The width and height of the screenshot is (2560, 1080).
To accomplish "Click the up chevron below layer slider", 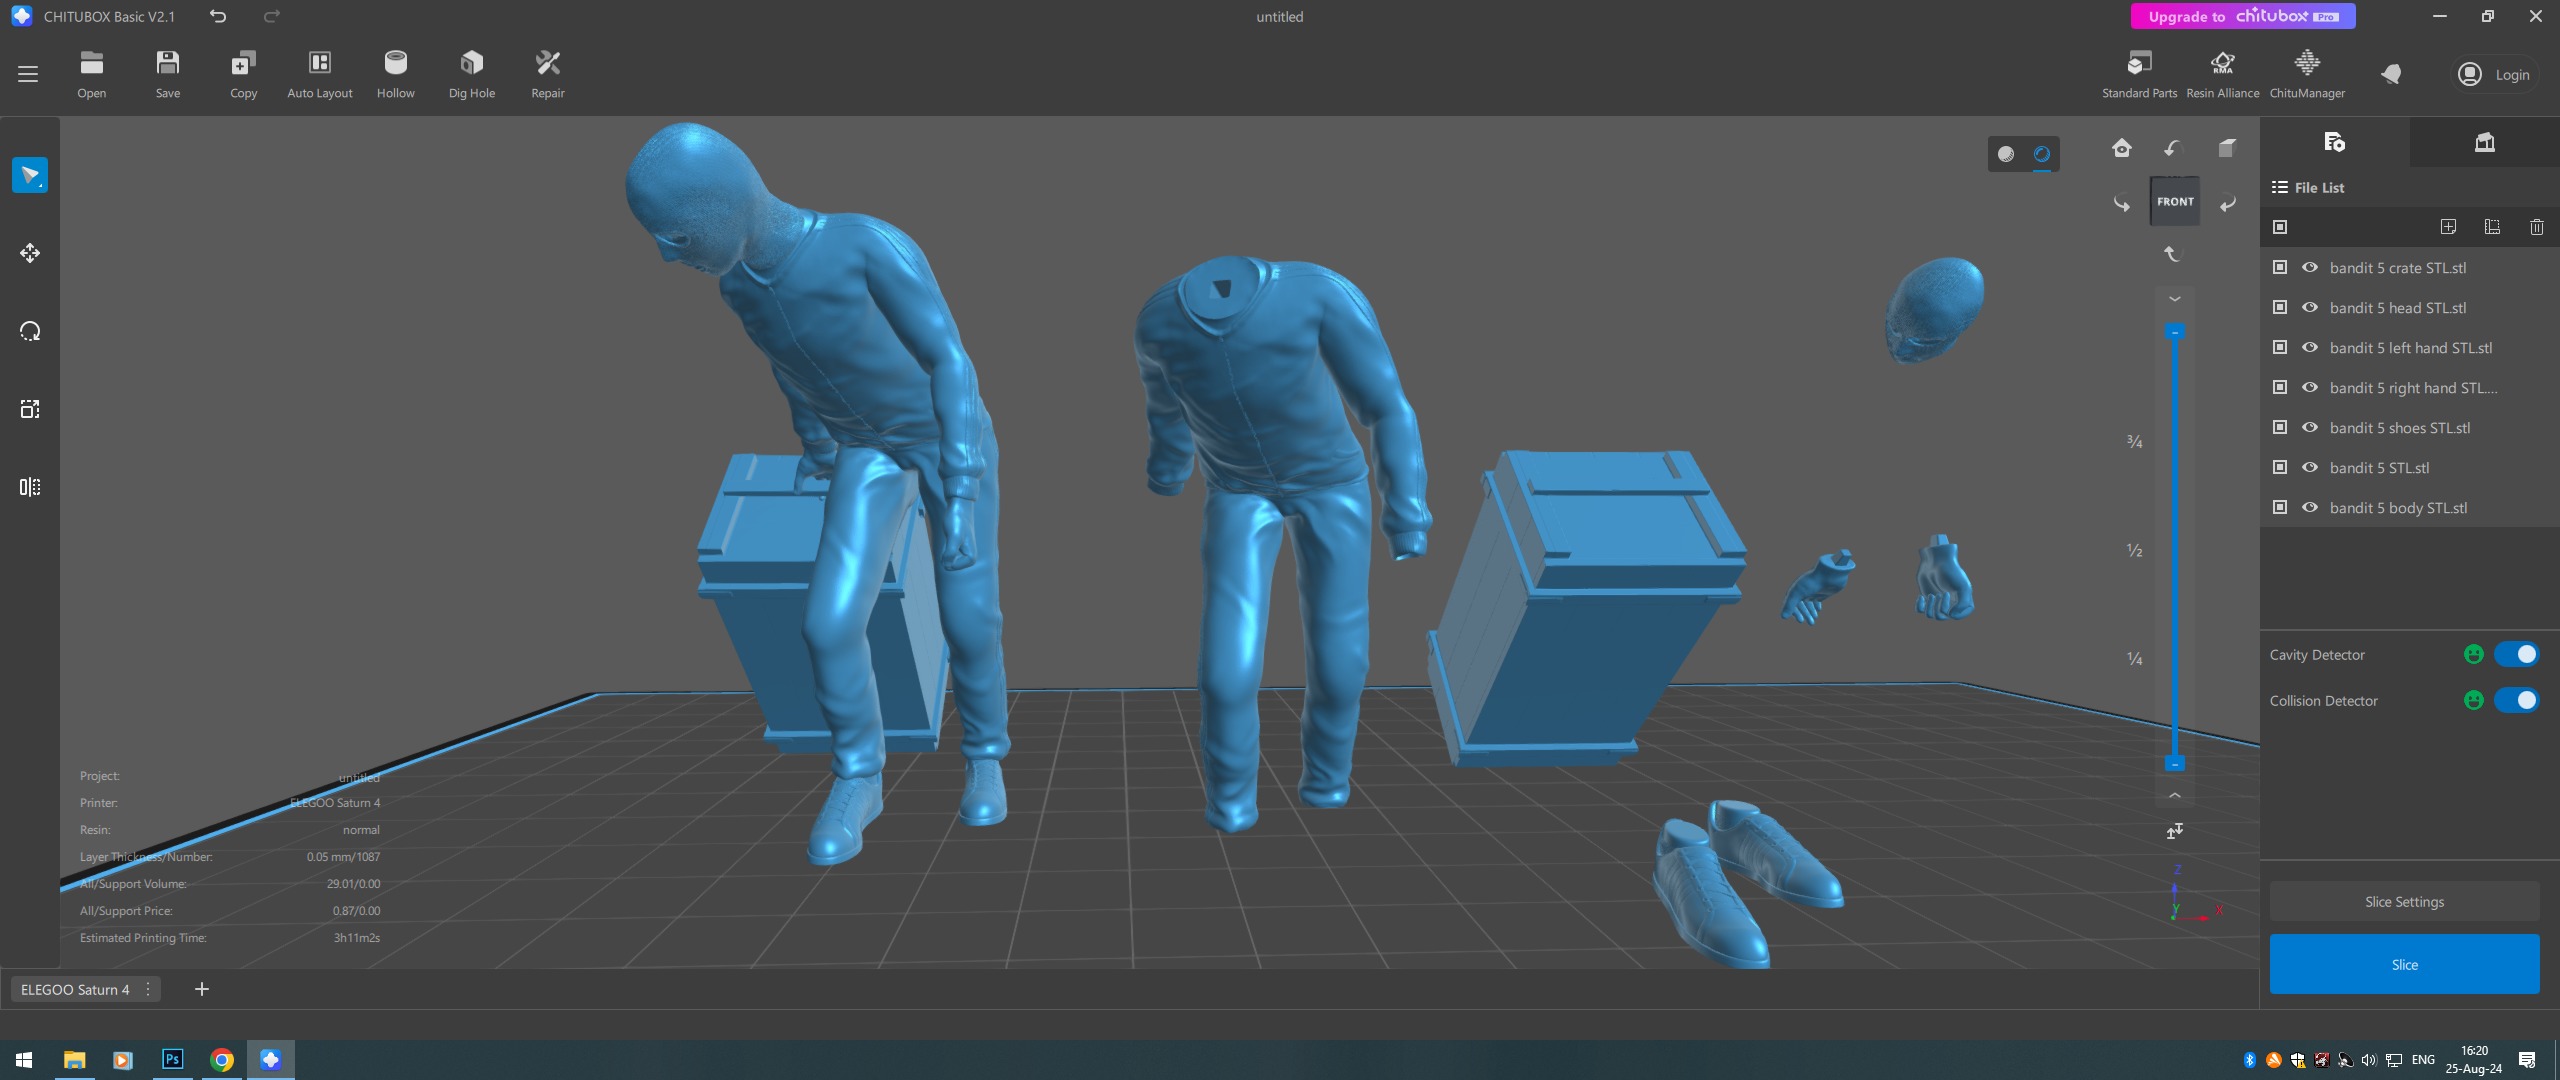I will (2175, 795).
